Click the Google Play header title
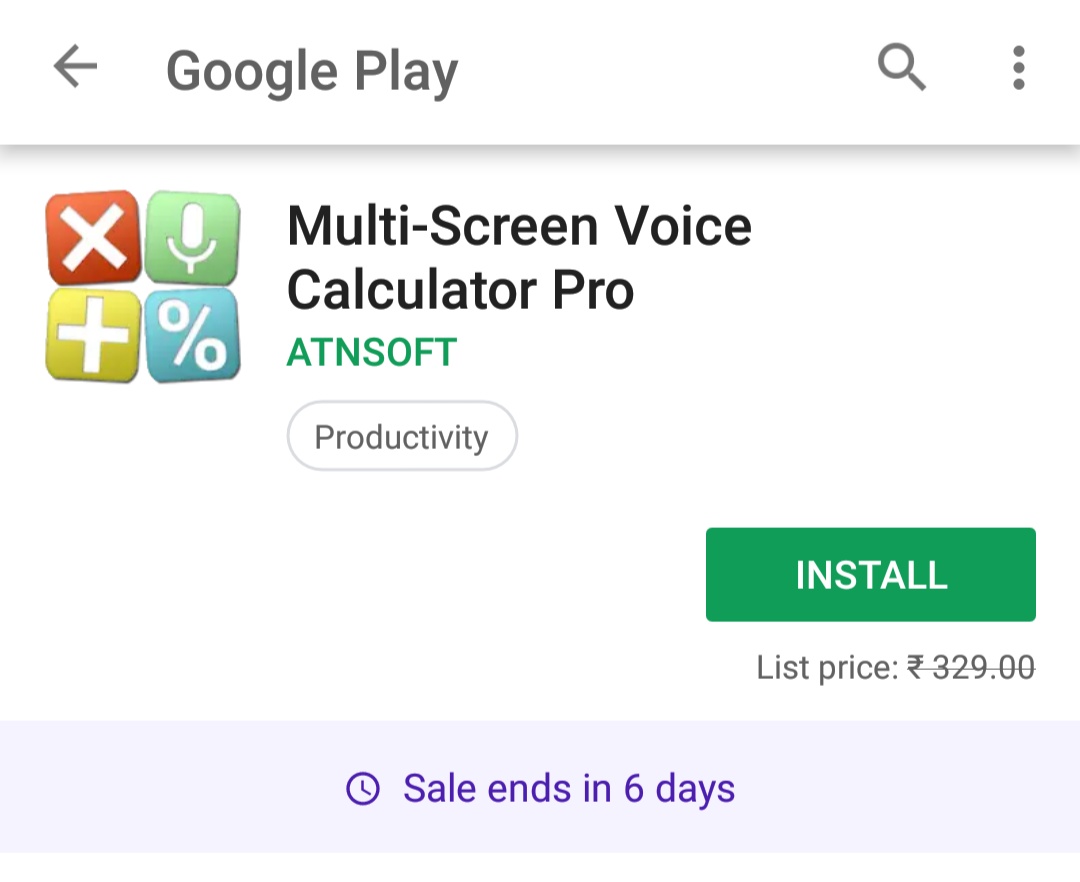 [312, 70]
